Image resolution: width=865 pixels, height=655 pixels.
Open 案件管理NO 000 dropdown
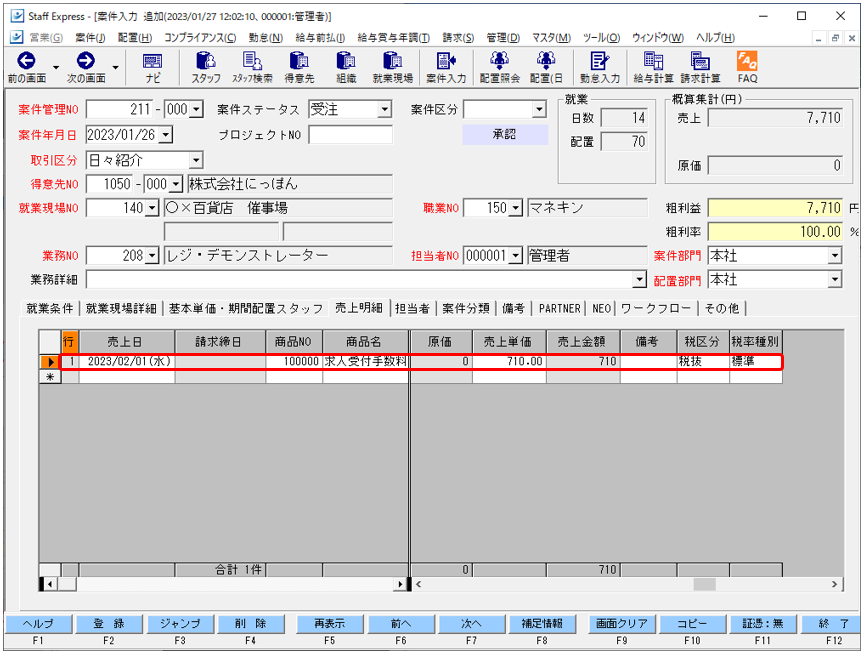(197, 109)
